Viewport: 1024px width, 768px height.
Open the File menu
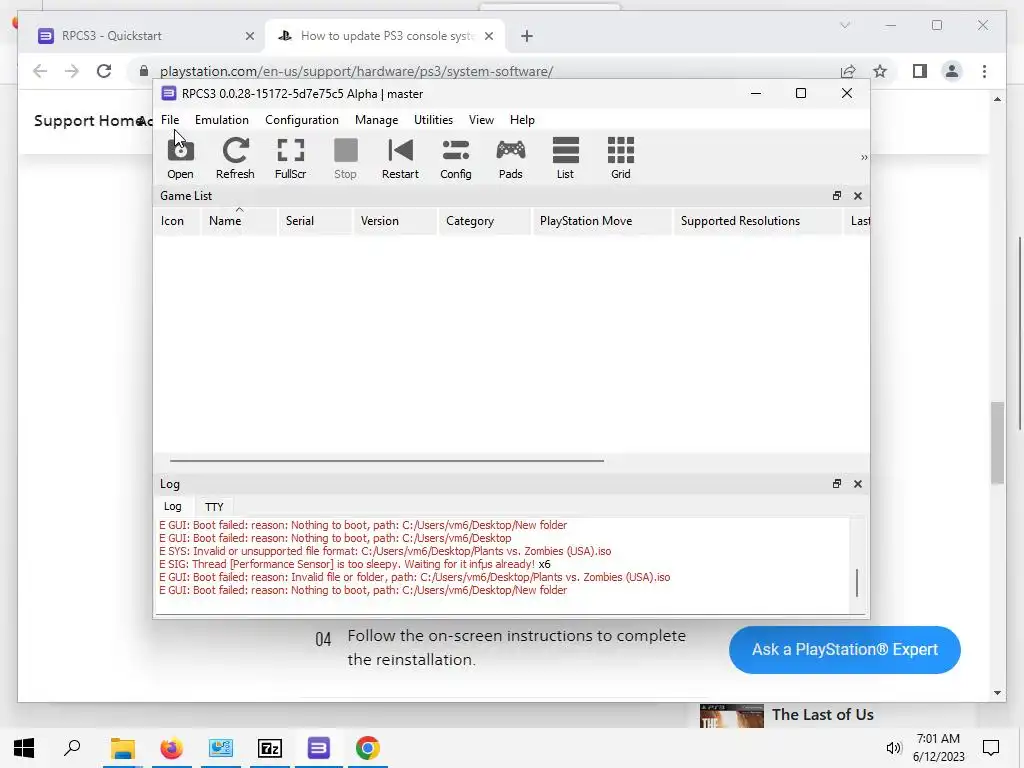170,120
